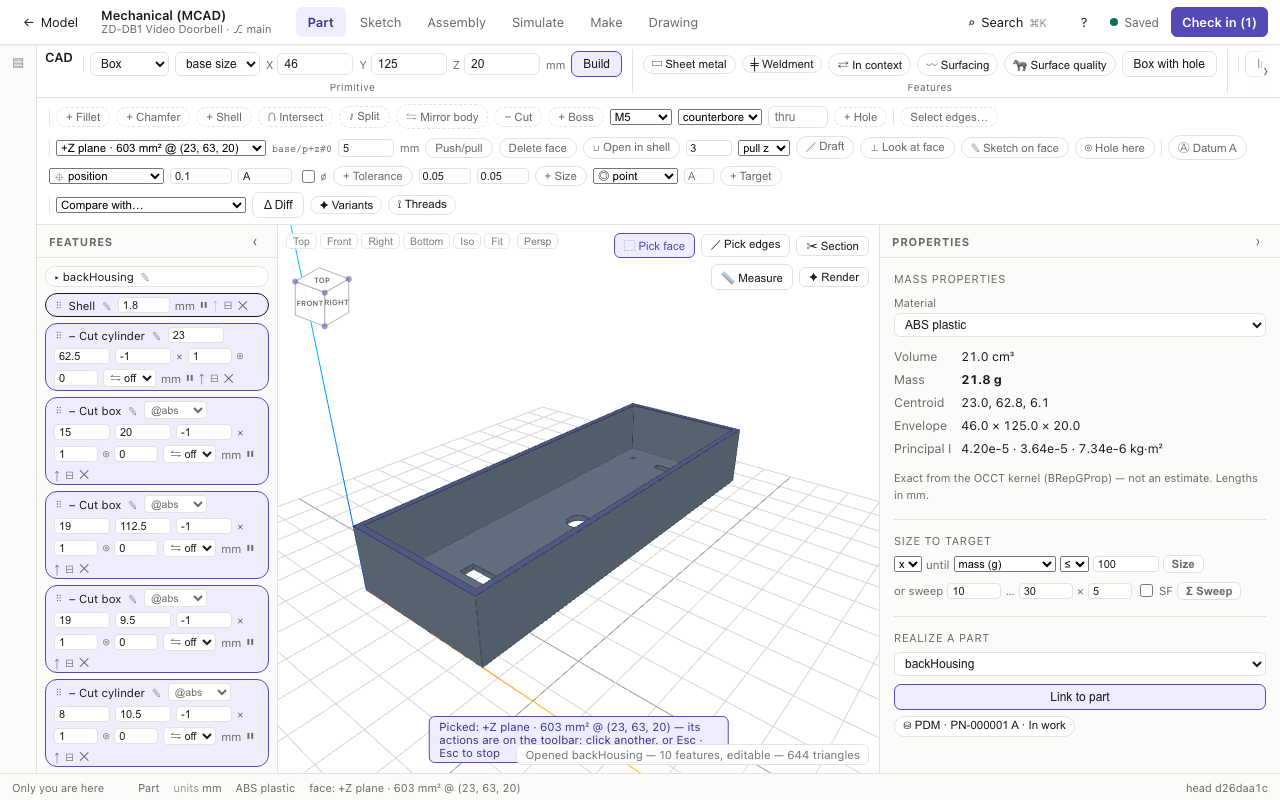Delete the Shell feature with X icon

coord(242,306)
